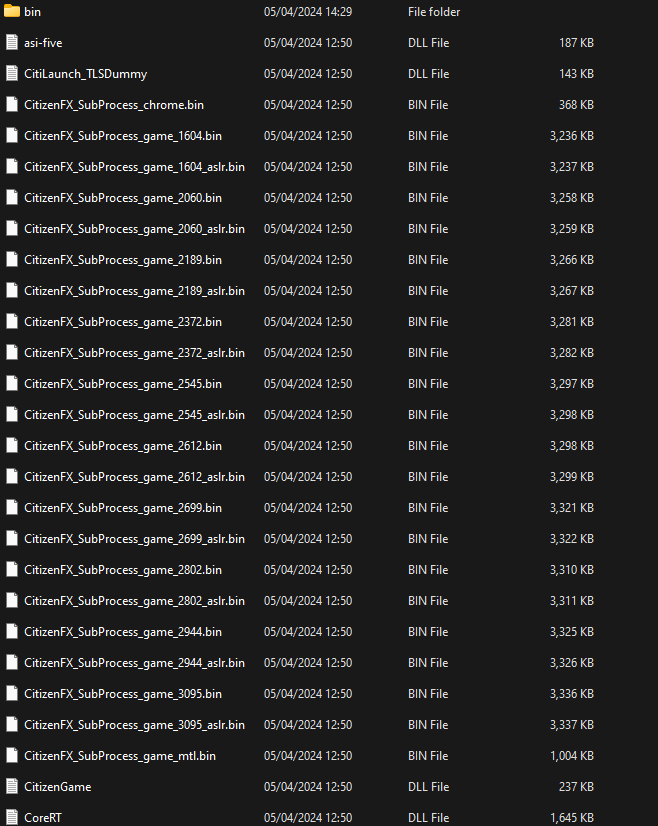Image resolution: width=658 pixels, height=826 pixels.
Task: Select file name CitizenFX_SubProcess_game_1604.bin
Action: [x=123, y=136]
